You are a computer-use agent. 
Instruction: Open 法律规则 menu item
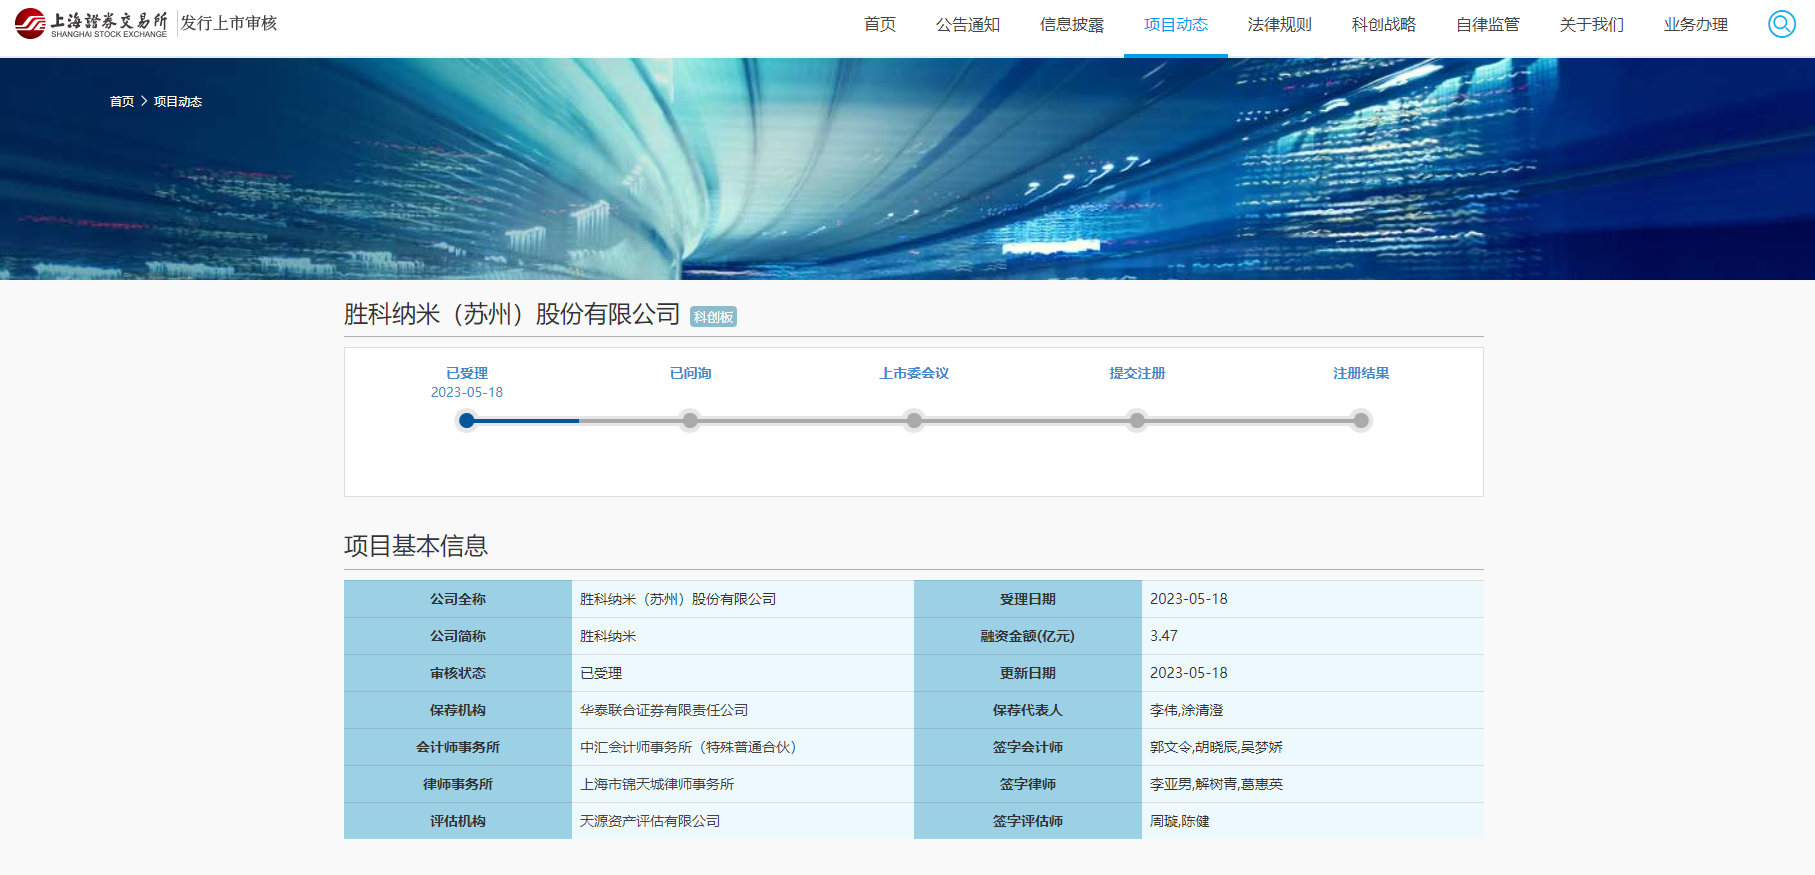click(x=1280, y=24)
